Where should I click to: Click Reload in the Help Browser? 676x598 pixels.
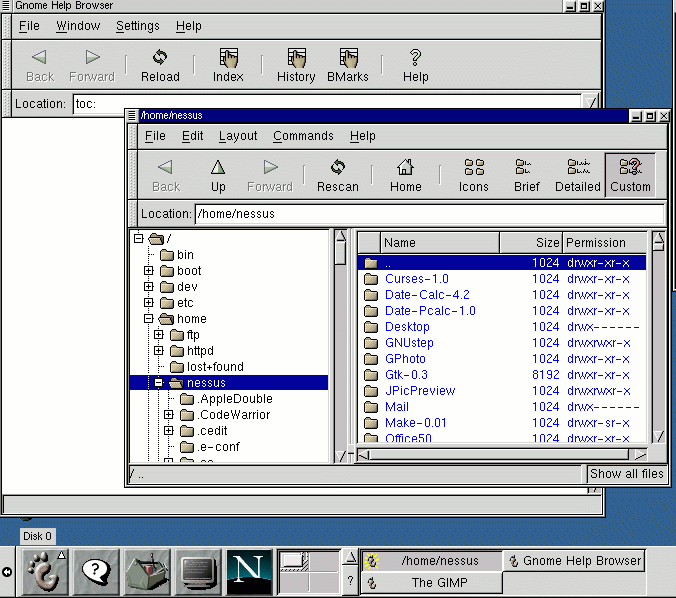(160, 66)
